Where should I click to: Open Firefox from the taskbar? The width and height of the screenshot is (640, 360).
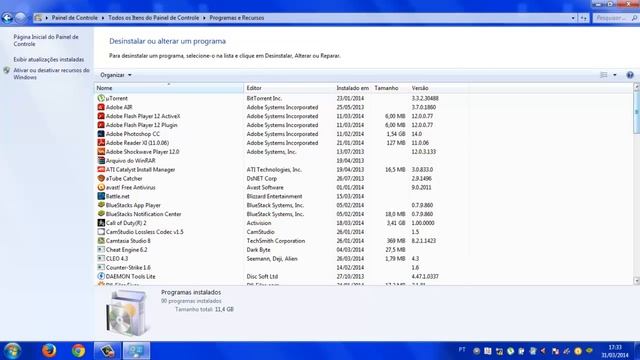(49, 351)
